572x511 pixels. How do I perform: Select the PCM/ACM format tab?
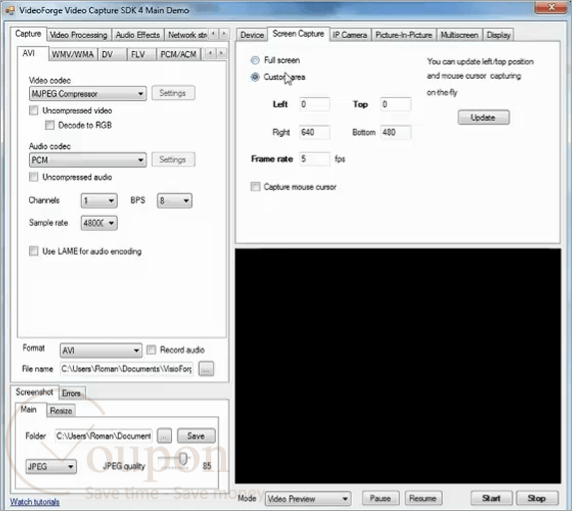click(x=178, y=54)
